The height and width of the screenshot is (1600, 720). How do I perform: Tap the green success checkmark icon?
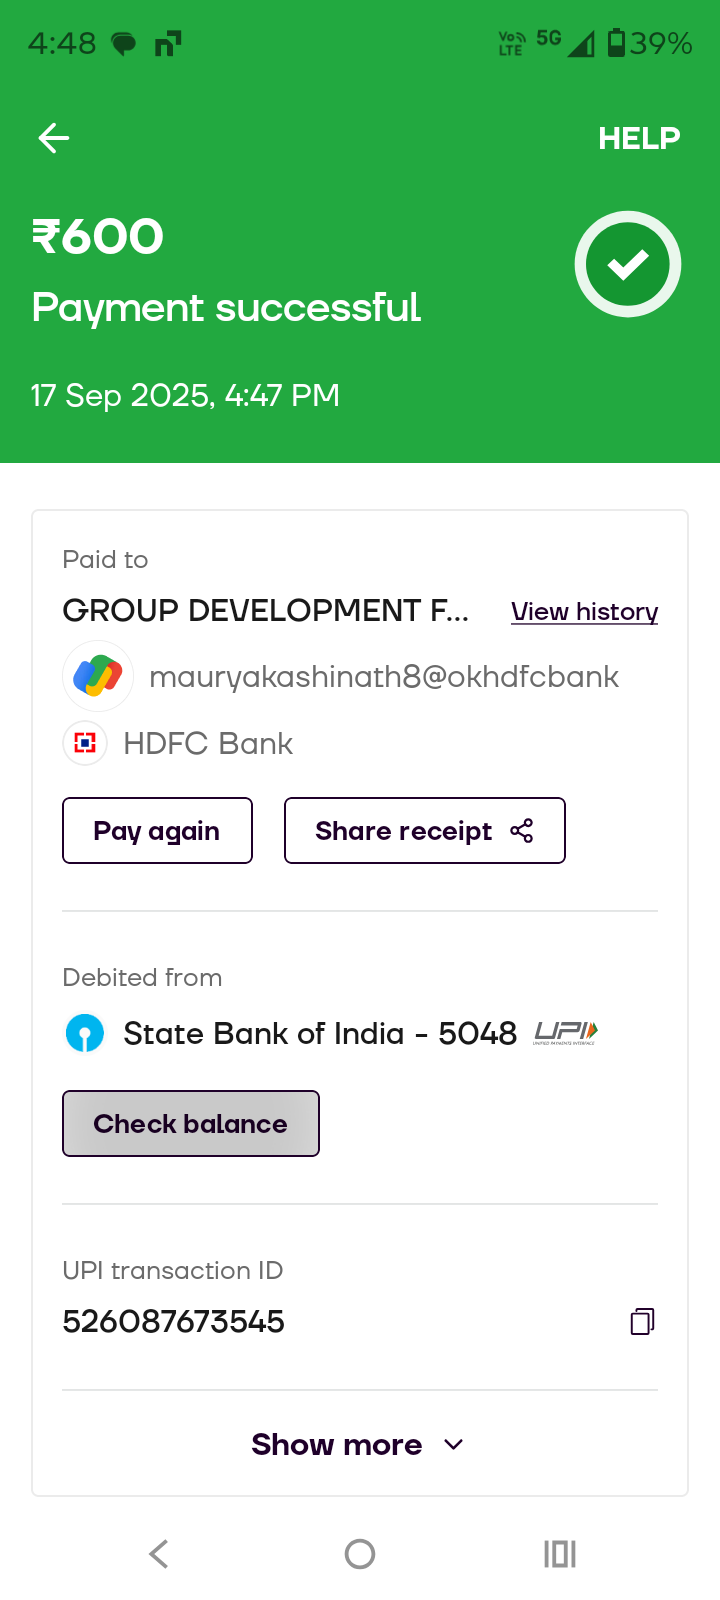click(628, 264)
